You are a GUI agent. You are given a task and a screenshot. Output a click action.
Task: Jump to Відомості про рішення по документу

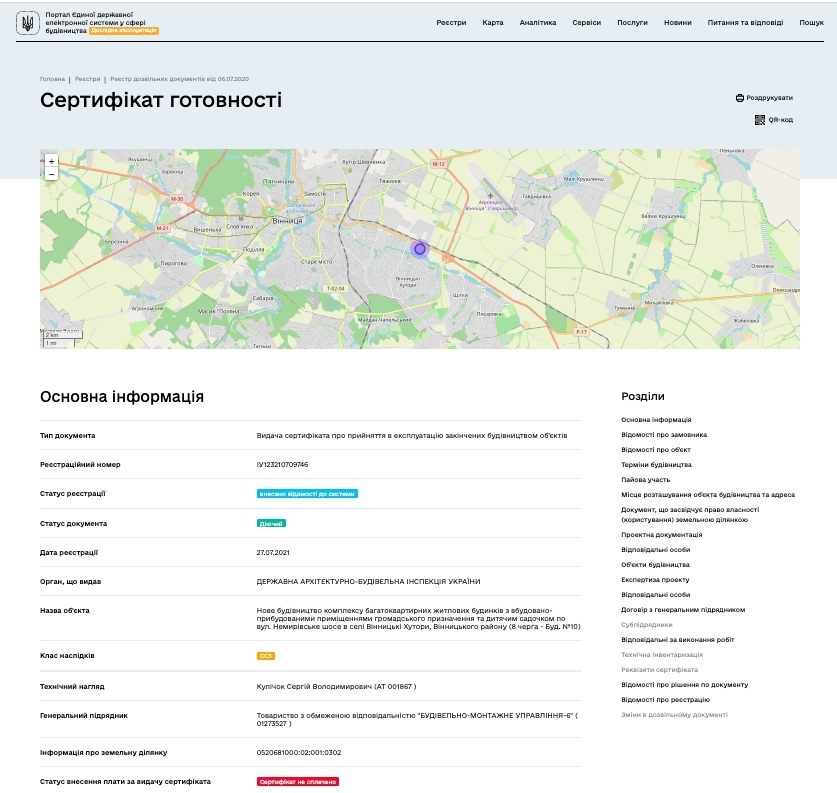pyautogui.click(x=684, y=684)
